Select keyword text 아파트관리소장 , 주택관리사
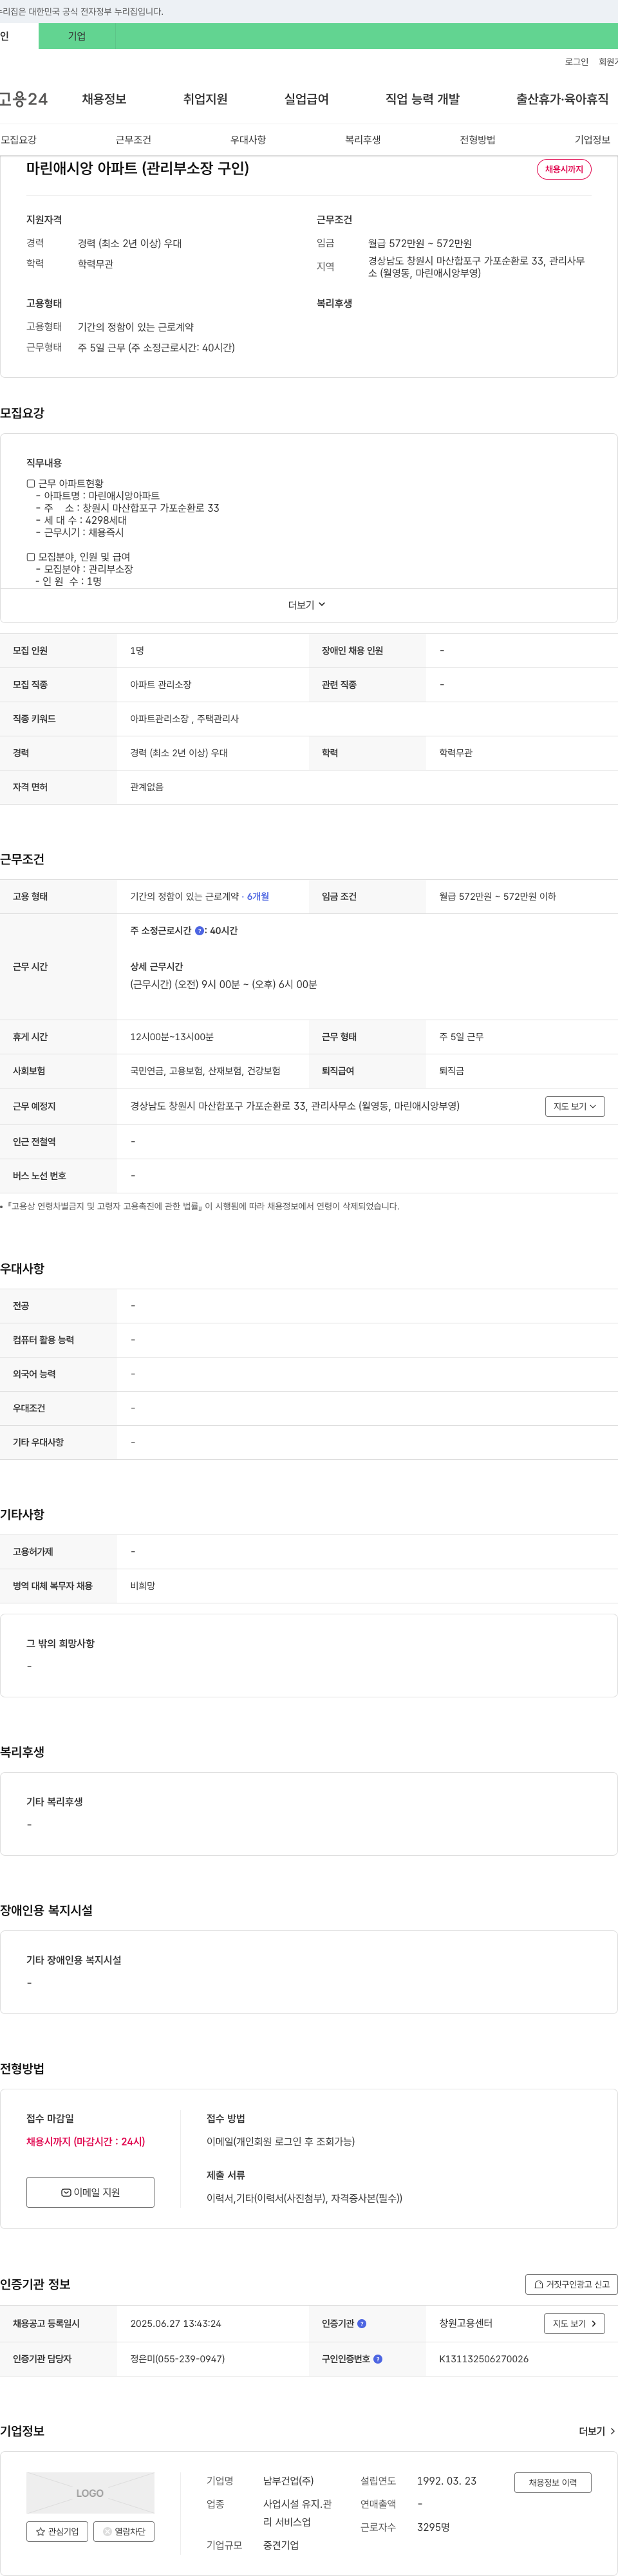The height and width of the screenshot is (2576, 618). click(x=184, y=719)
